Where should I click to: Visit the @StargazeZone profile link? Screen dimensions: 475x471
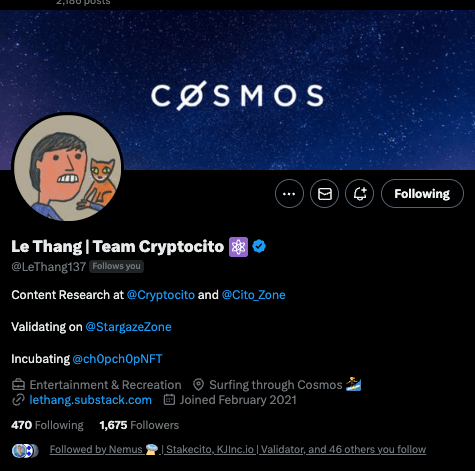pyautogui.click(x=128, y=327)
